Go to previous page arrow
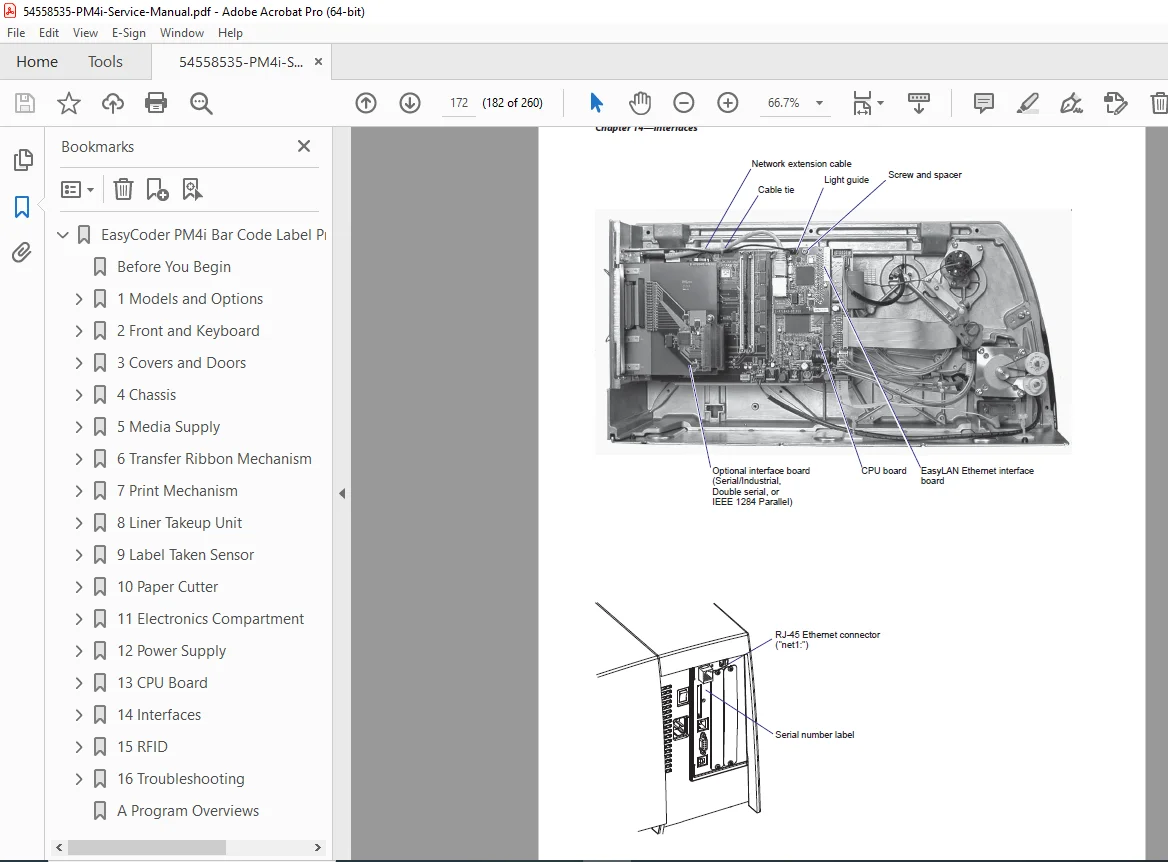The width and height of the screenshot is (1168, 862). tap(366, 103)
